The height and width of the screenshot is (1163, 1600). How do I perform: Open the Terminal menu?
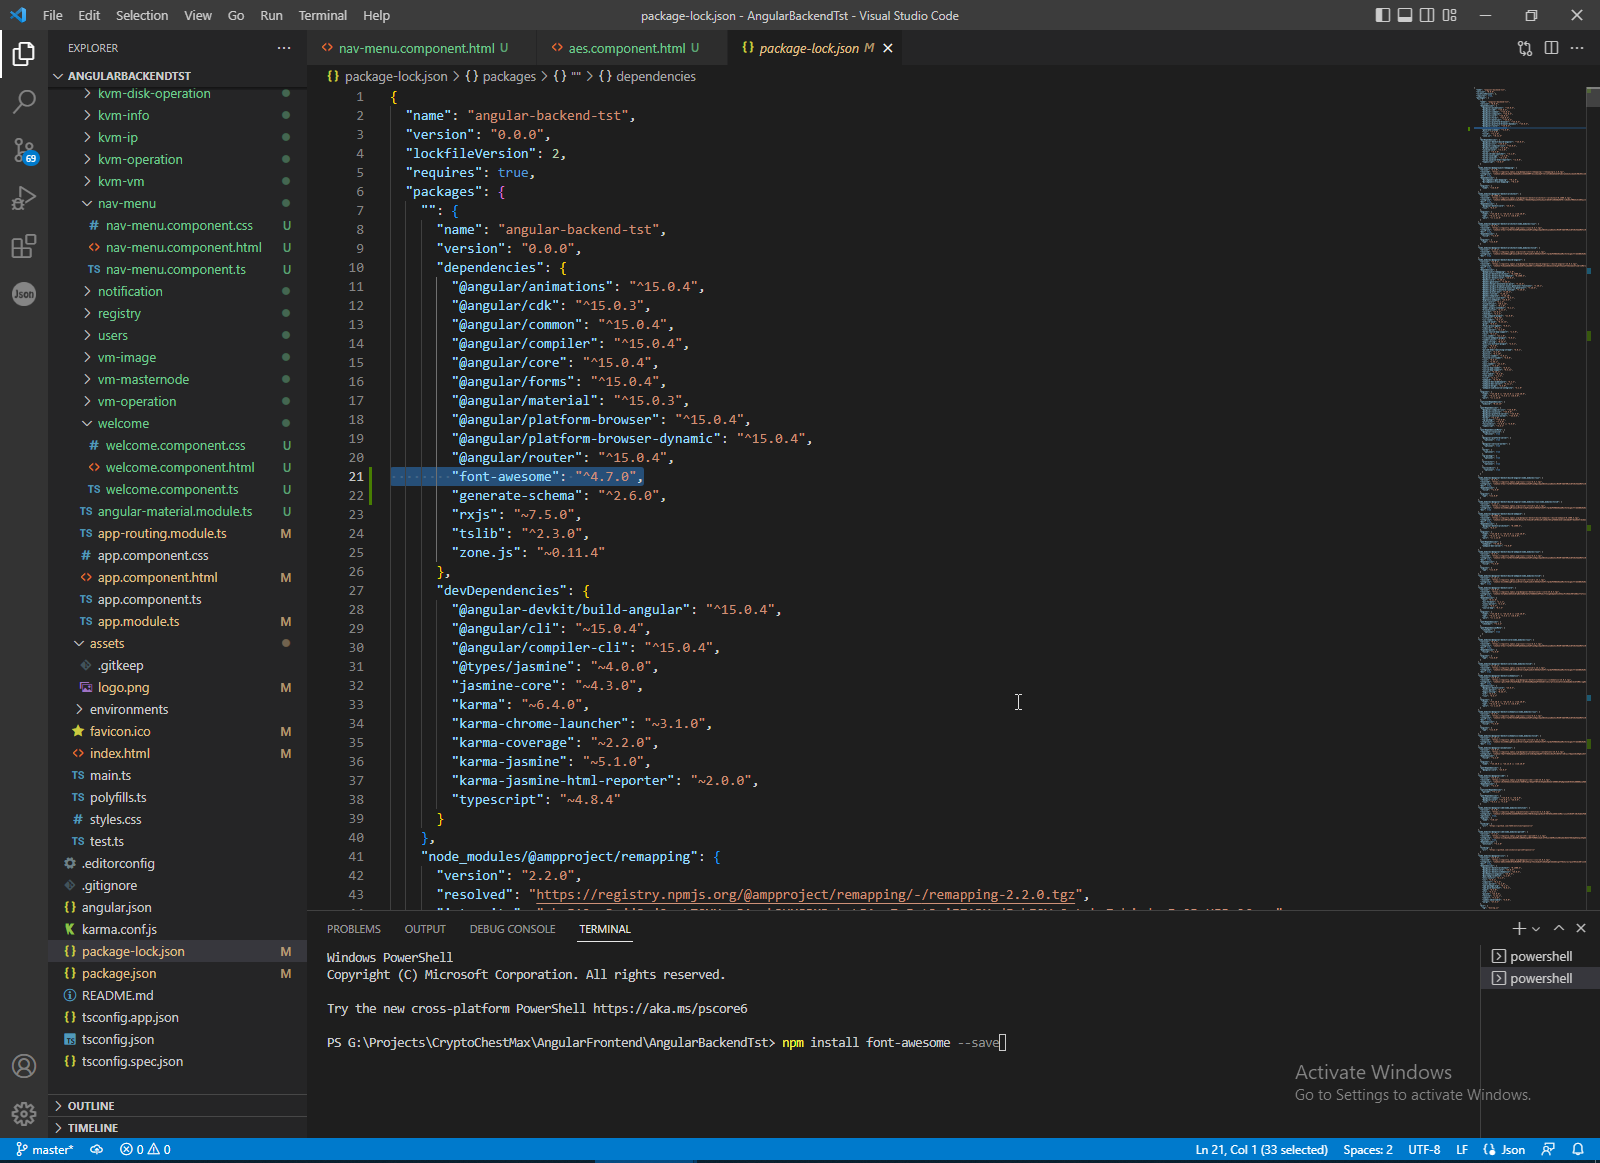pyautogui.click(x=323, y=15)
